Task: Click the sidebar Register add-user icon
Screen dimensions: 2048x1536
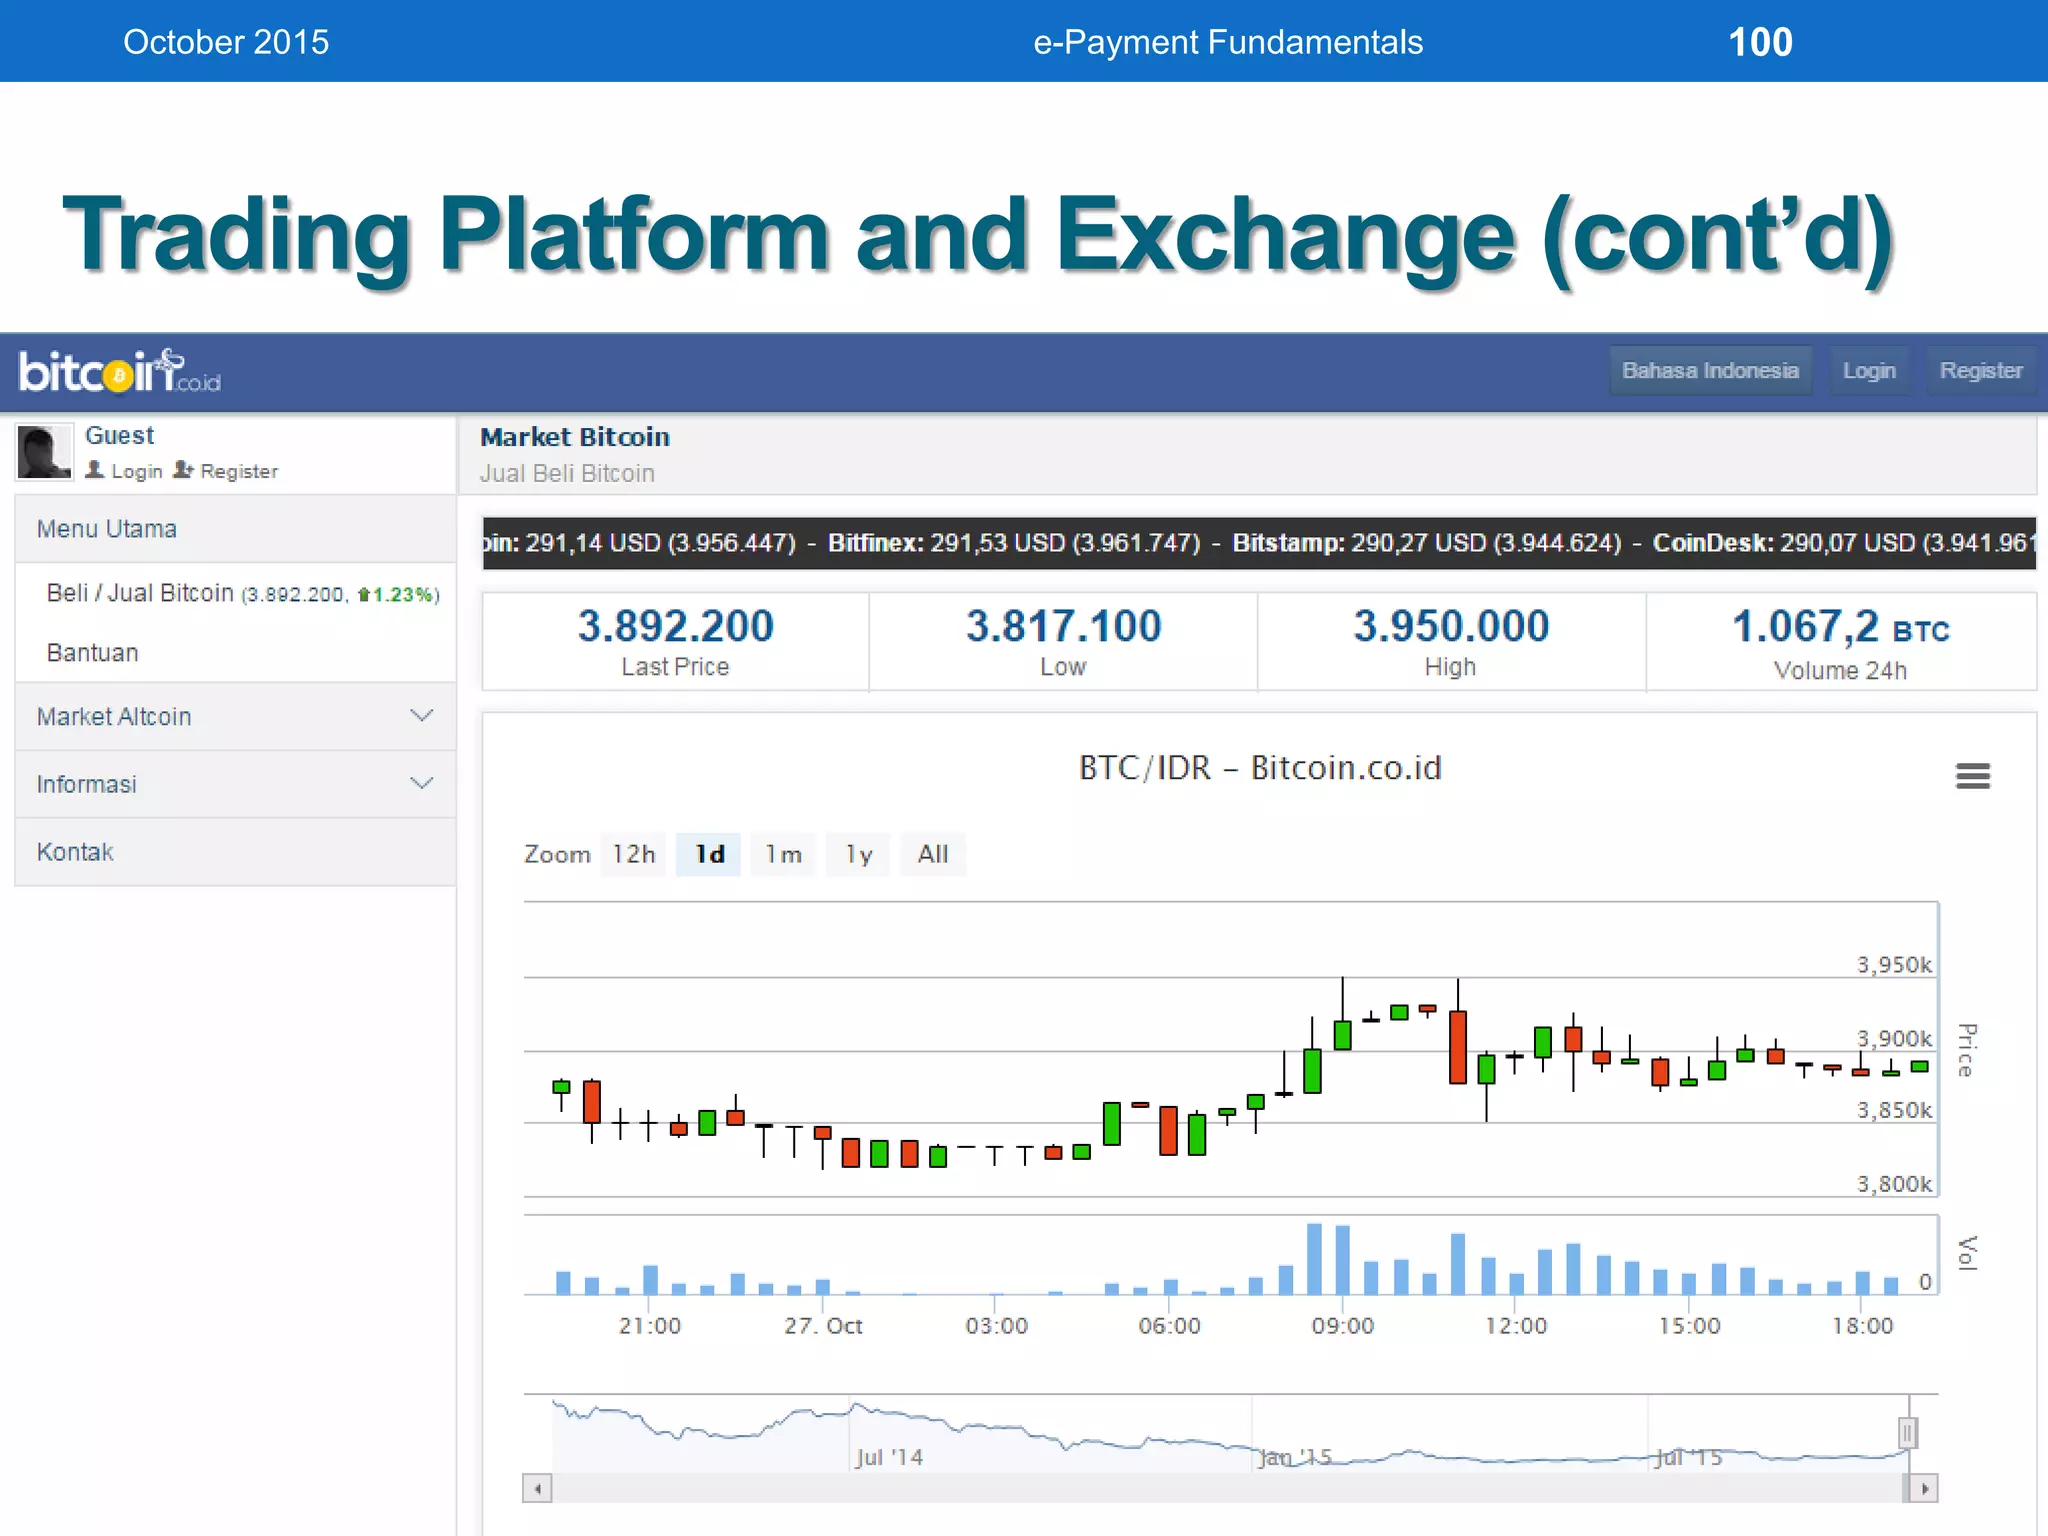Action: (183, 469)
